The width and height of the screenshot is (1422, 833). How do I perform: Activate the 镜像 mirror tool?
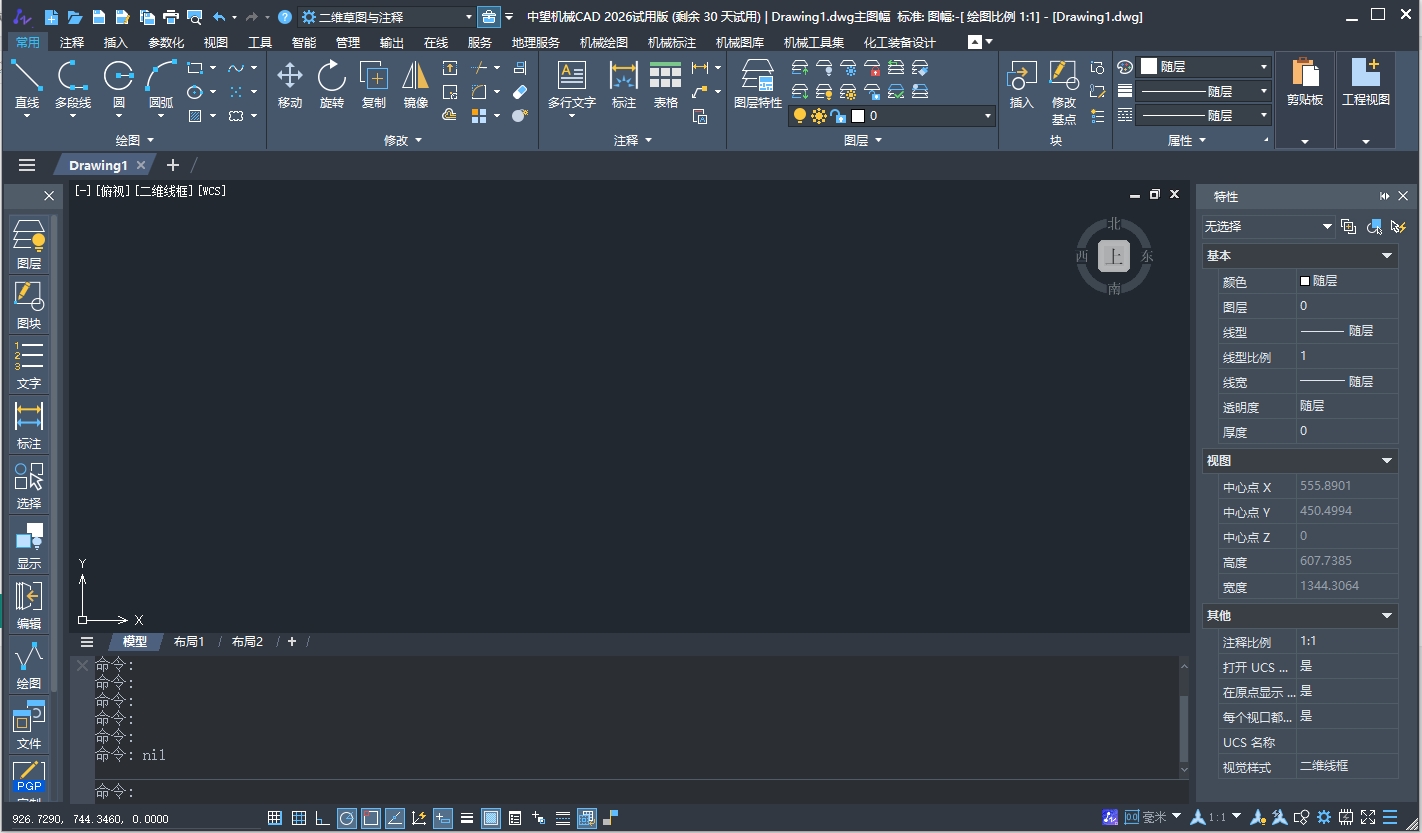416,84
